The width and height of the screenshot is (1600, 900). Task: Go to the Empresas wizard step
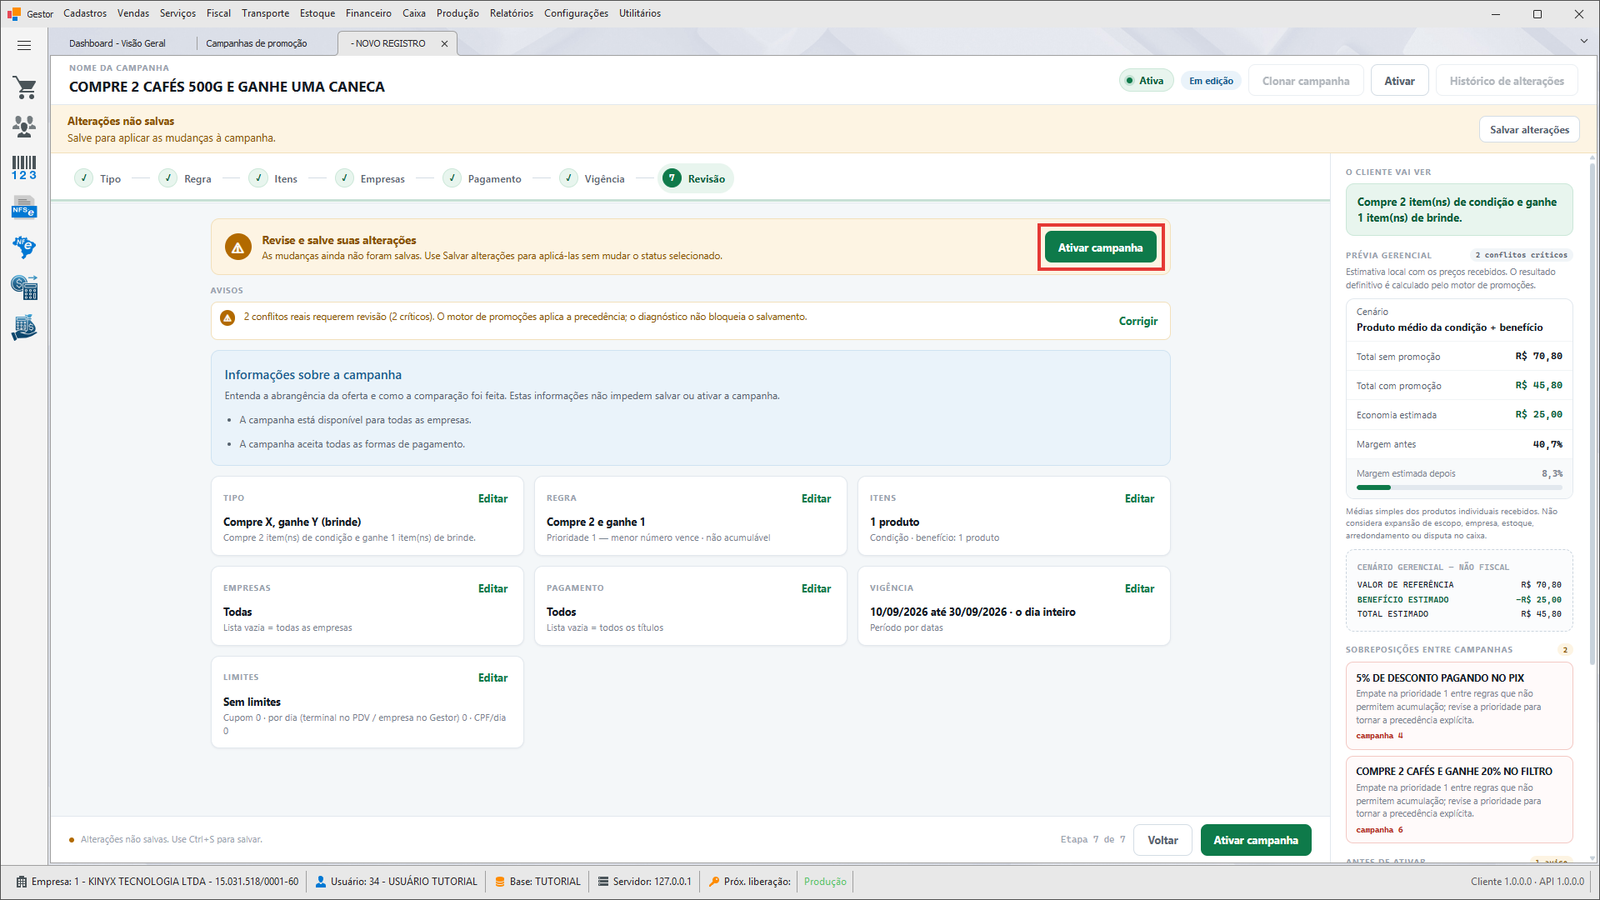370,179
